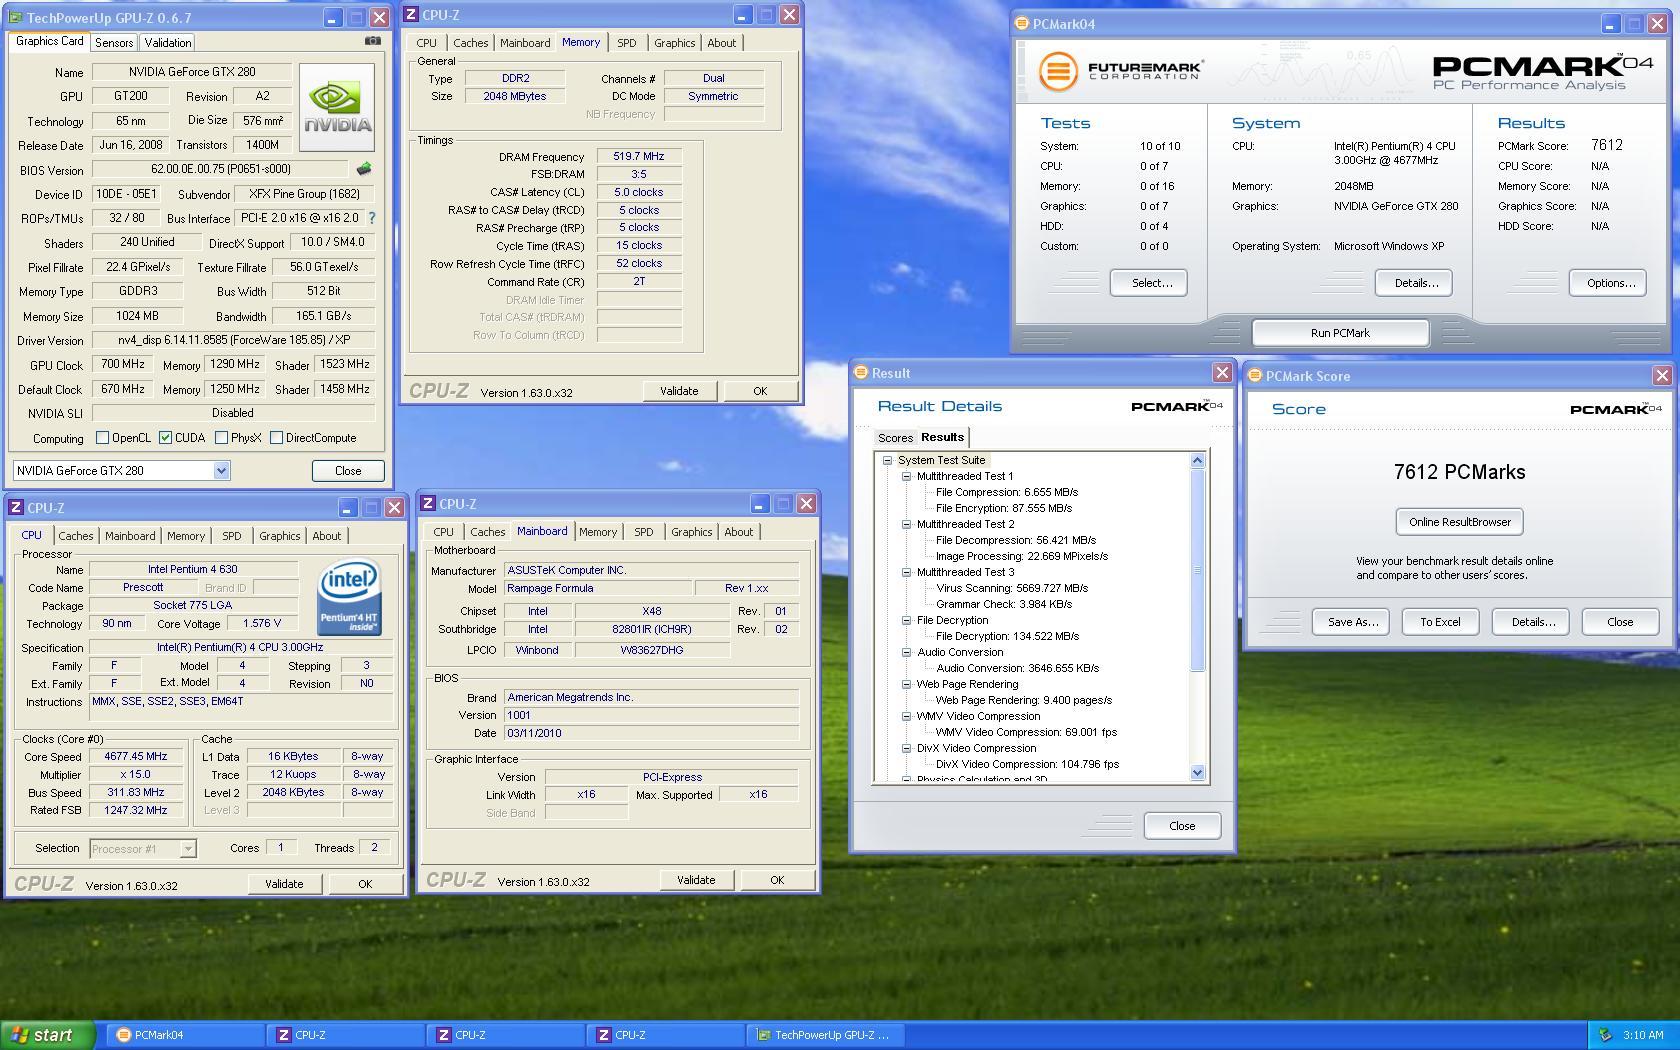Collapse Multithreaded Test 3 node
Viewport: 1680px width, 1050px height.
906,572
